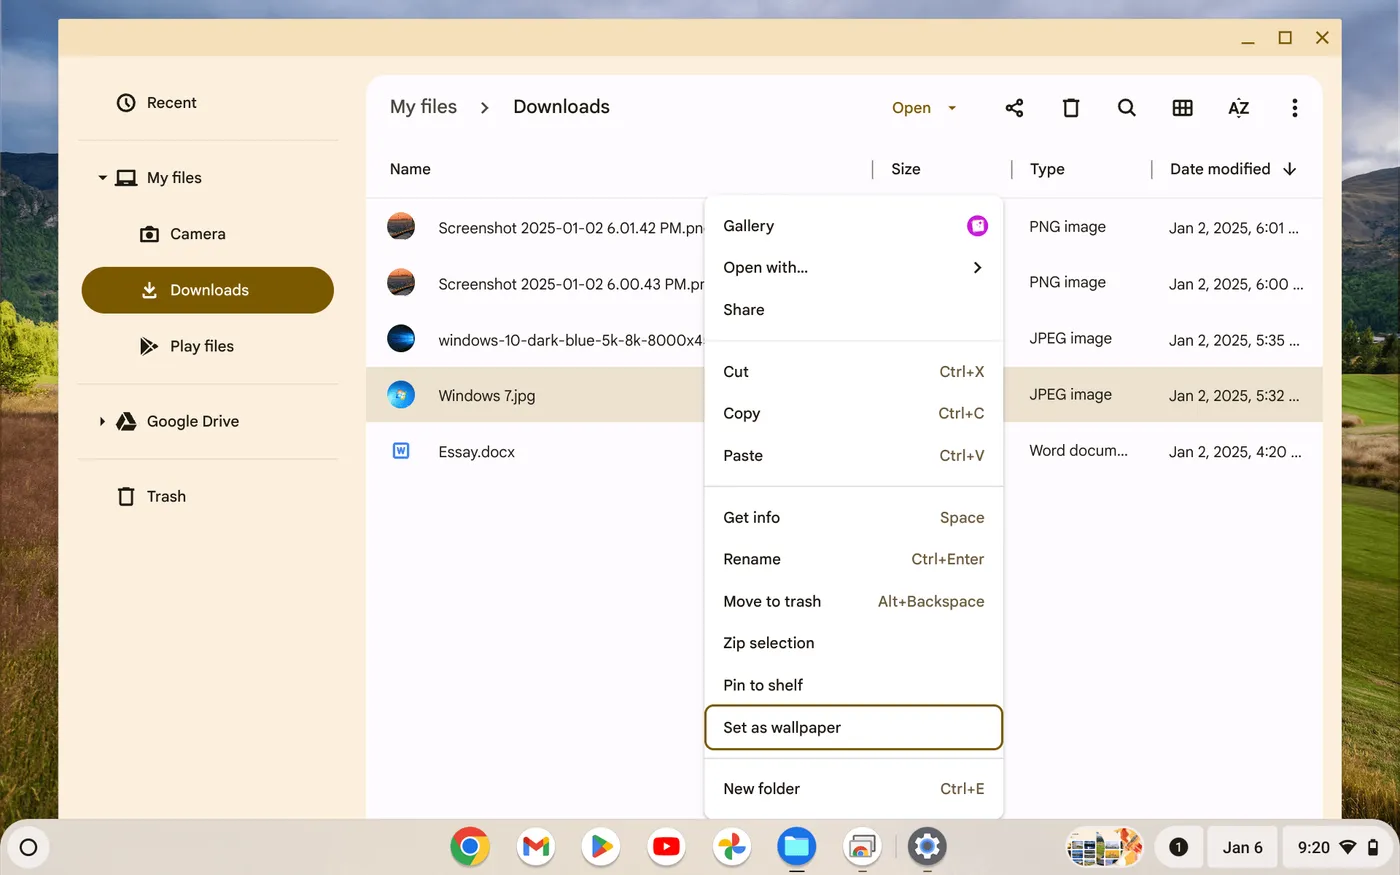Open the notification counter badge

[1178, 847]
